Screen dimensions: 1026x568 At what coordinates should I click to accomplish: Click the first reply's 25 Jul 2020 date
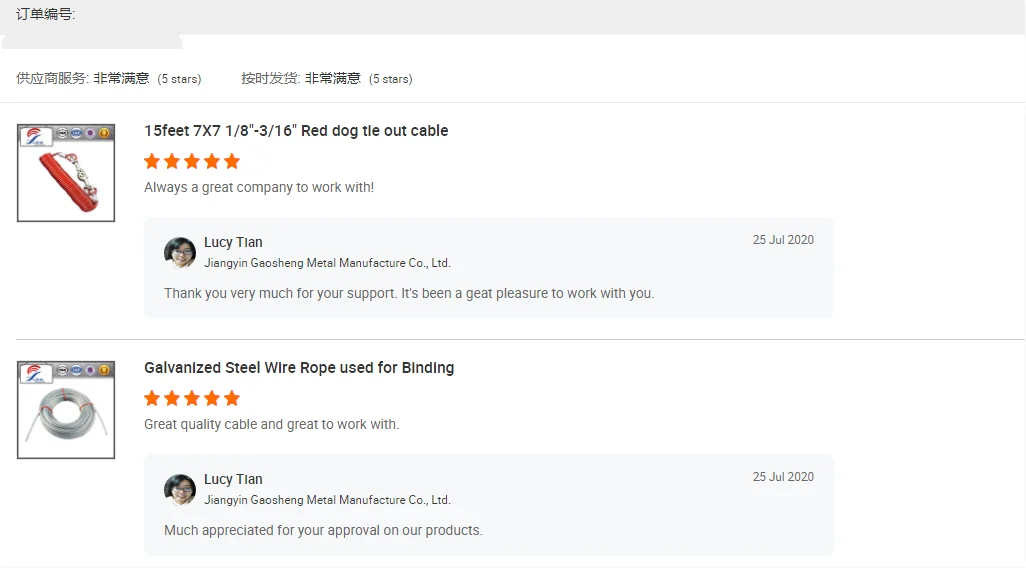(x=783, y=240)
